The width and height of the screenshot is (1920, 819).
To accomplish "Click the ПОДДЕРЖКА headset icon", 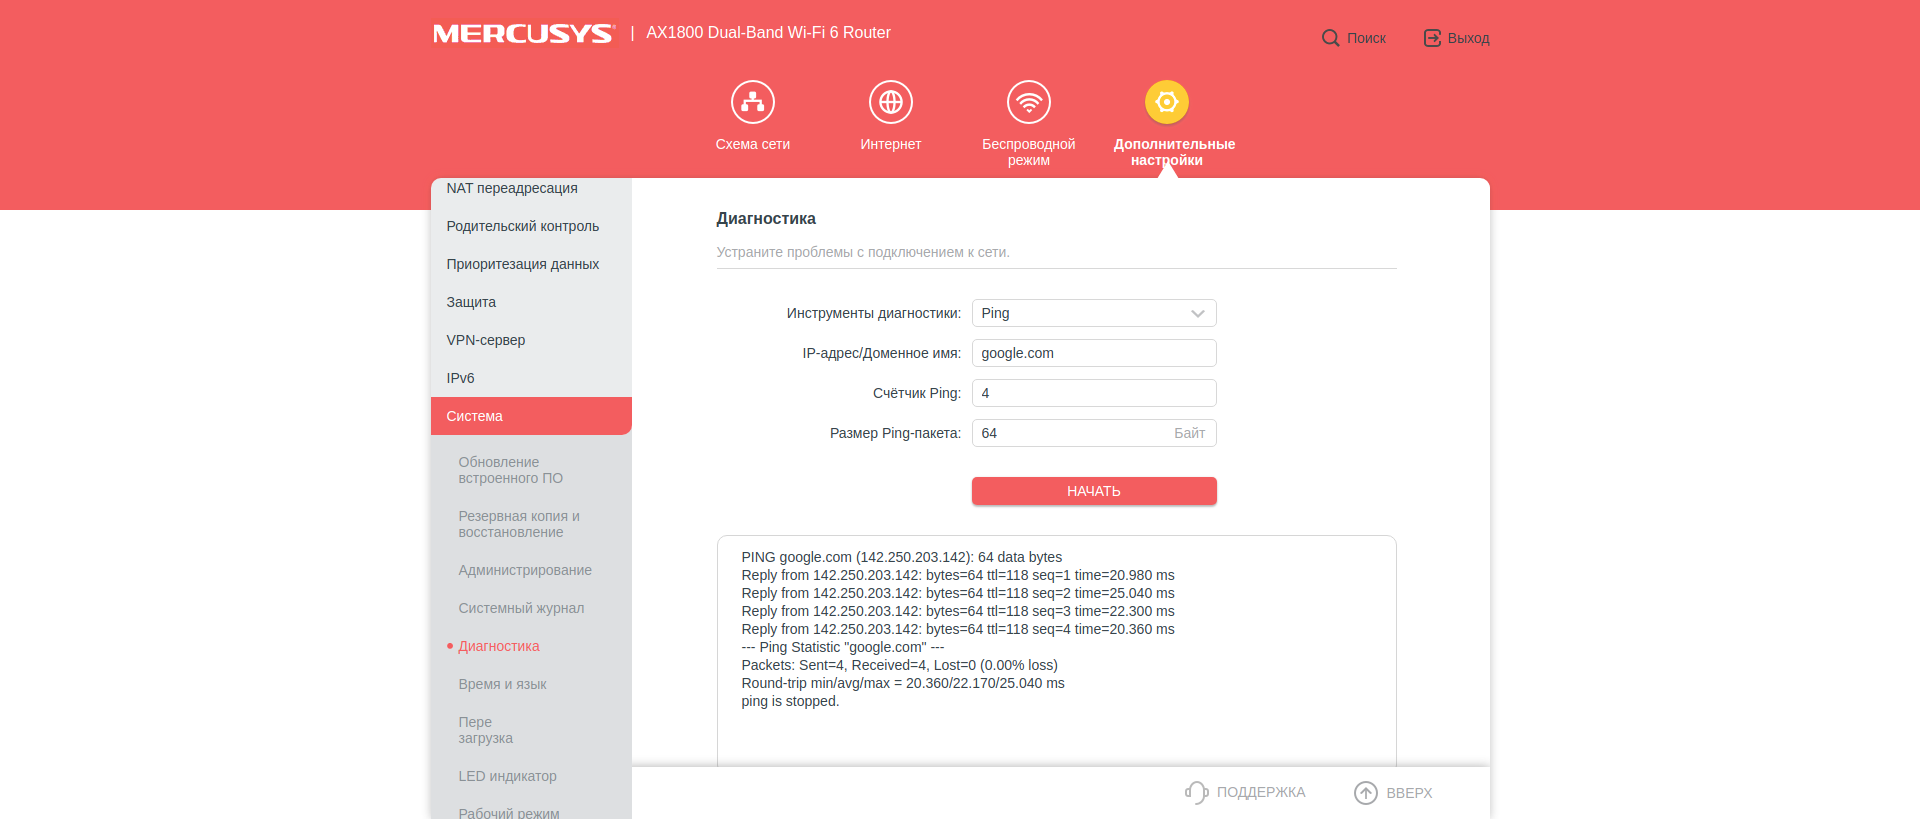I will (1196, 792).
